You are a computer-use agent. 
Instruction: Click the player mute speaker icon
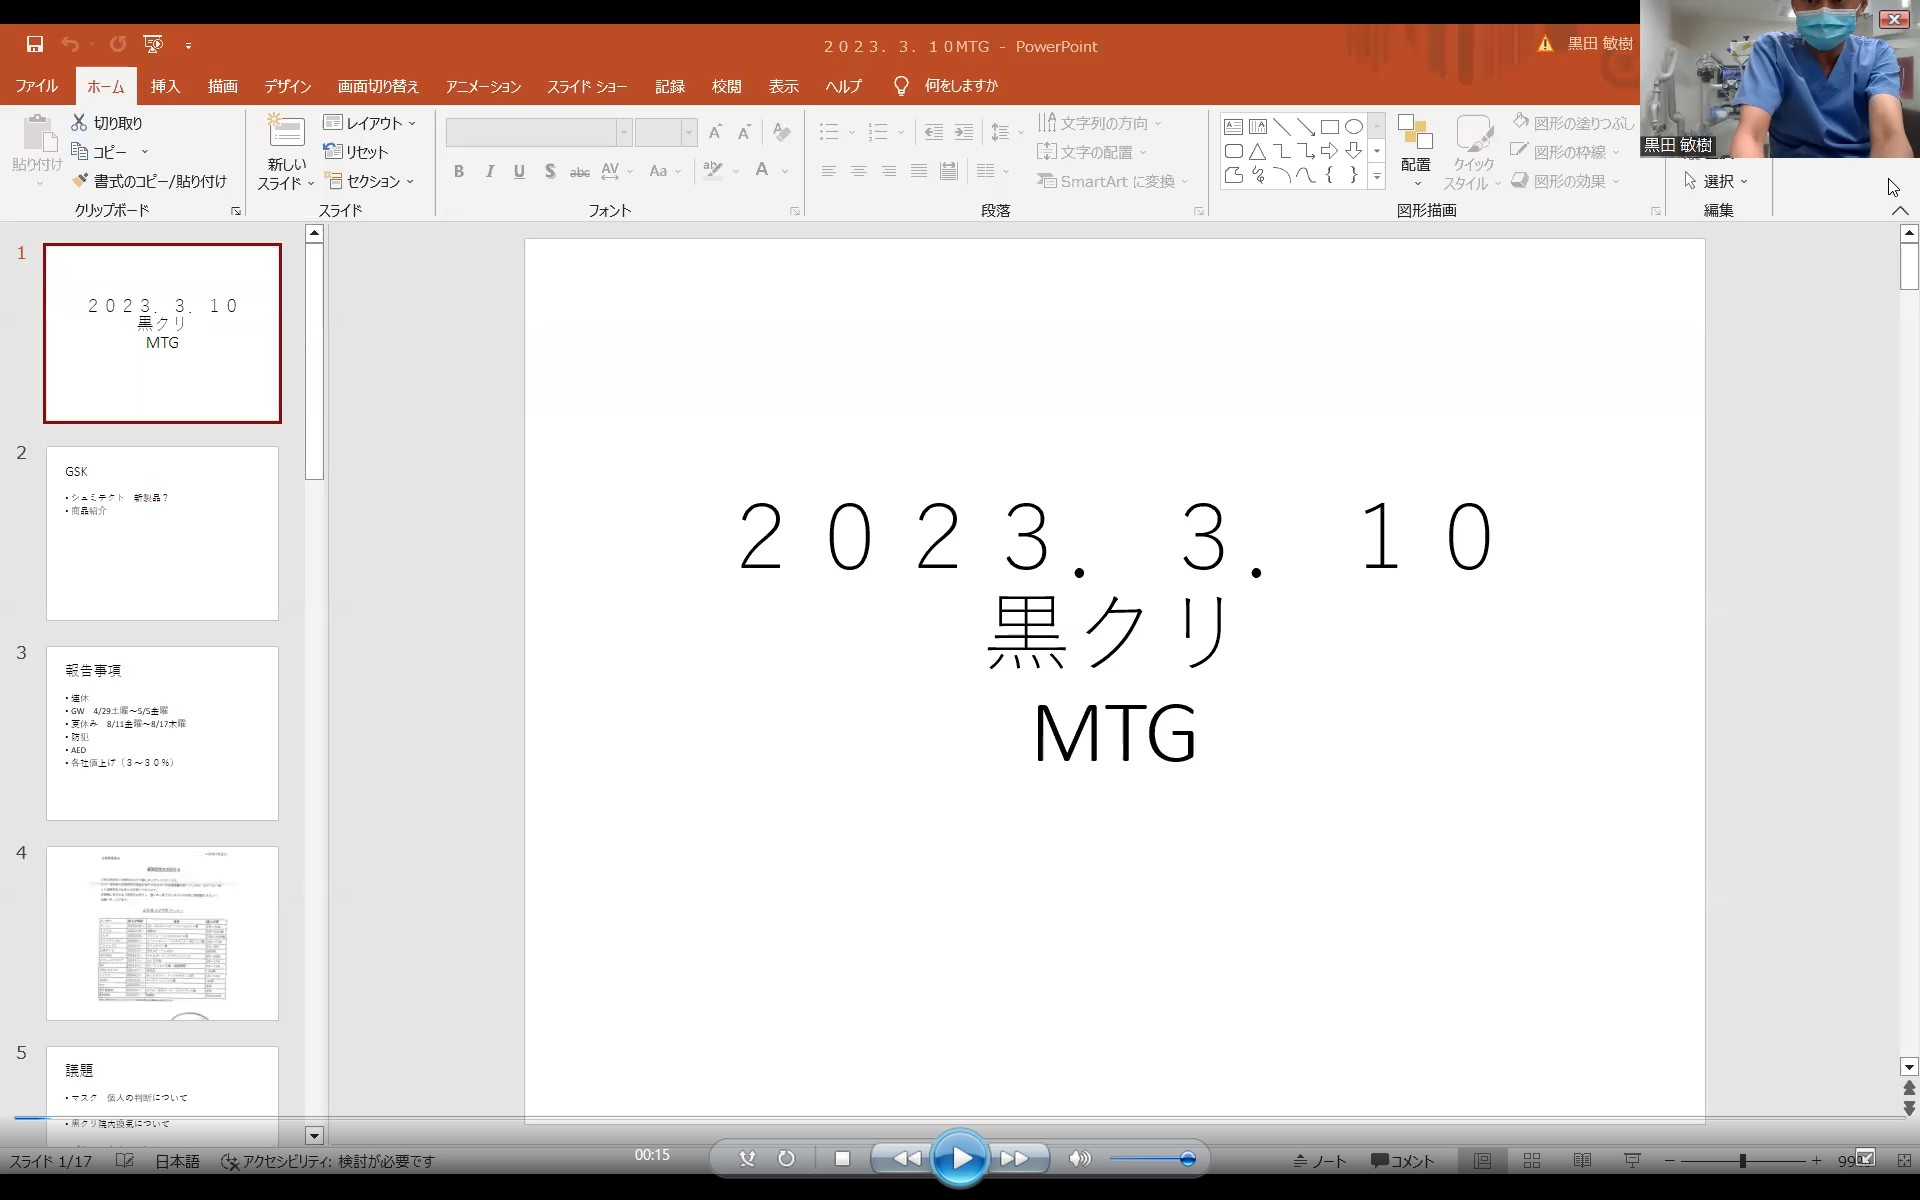pyautogui.click(x=1079, y=1158)
